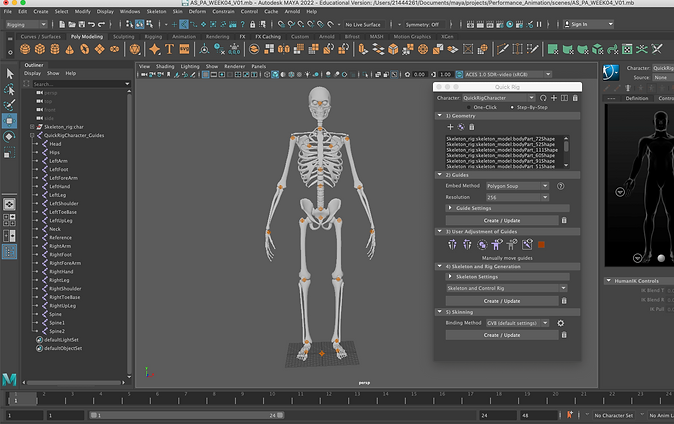Viewport: 674px width, 424px height.
Task: Create a polygon sphere from the shelf
Action: tap(25, 49)
